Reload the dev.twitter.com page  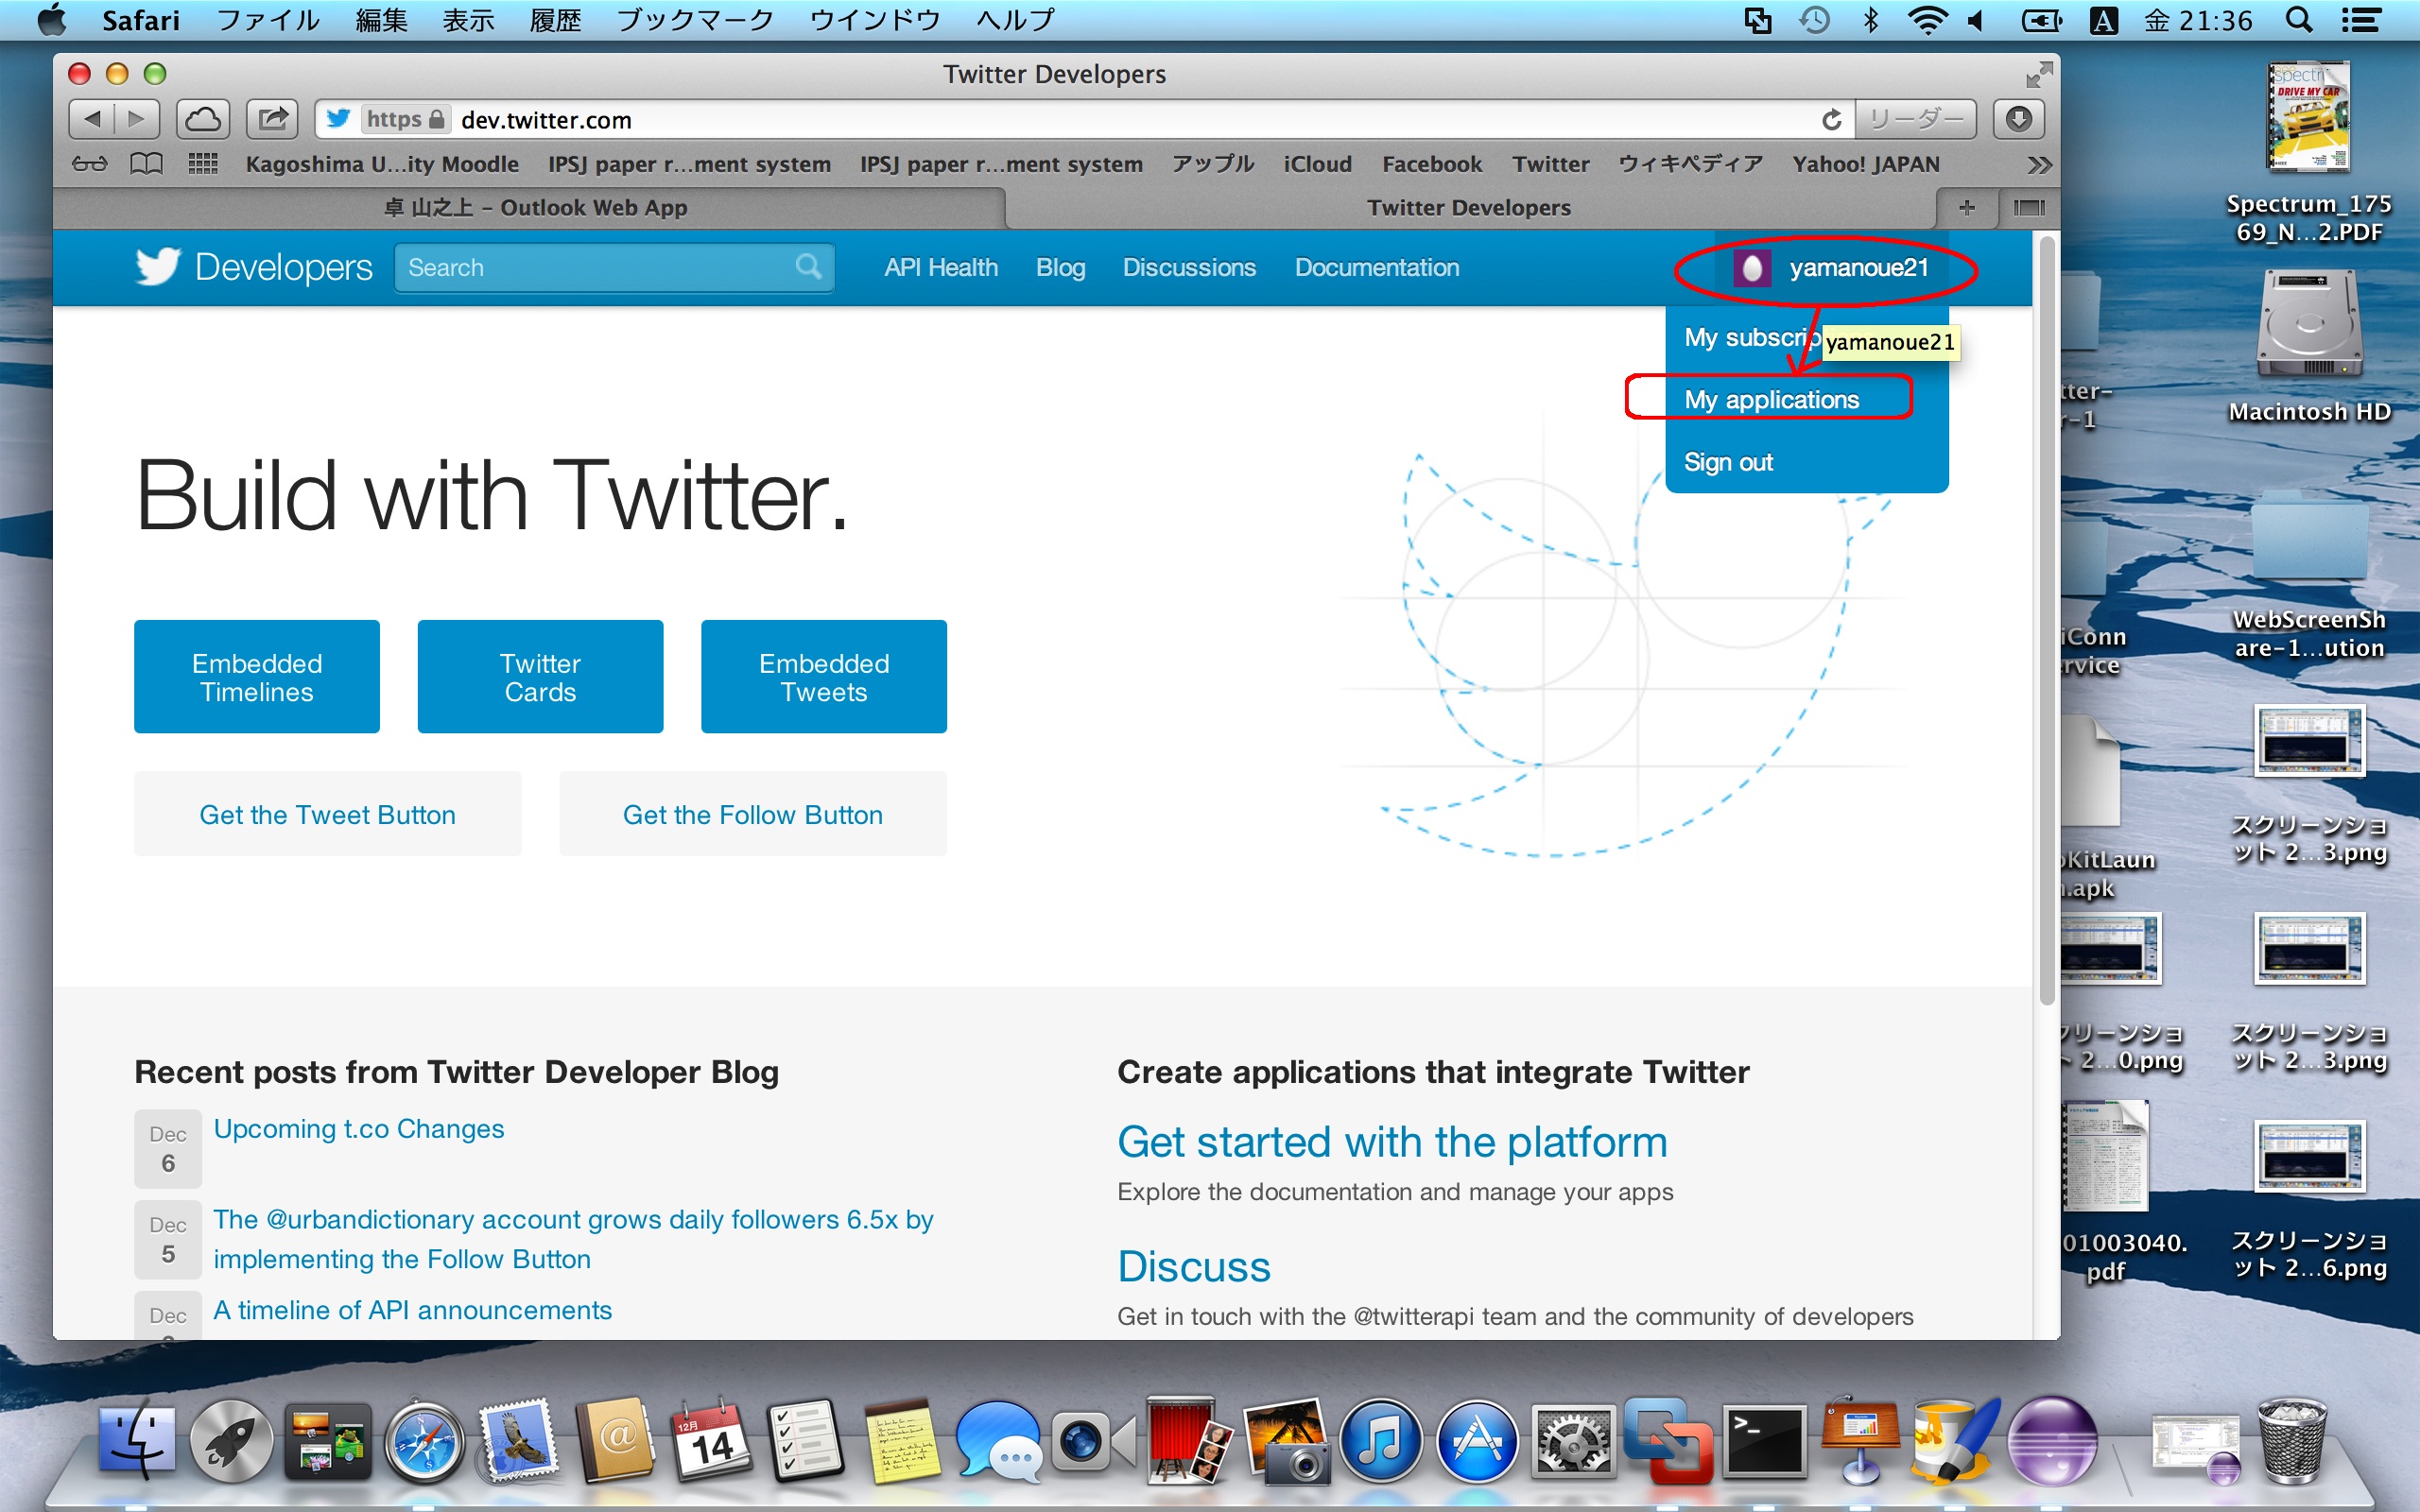pos(1830,120)
